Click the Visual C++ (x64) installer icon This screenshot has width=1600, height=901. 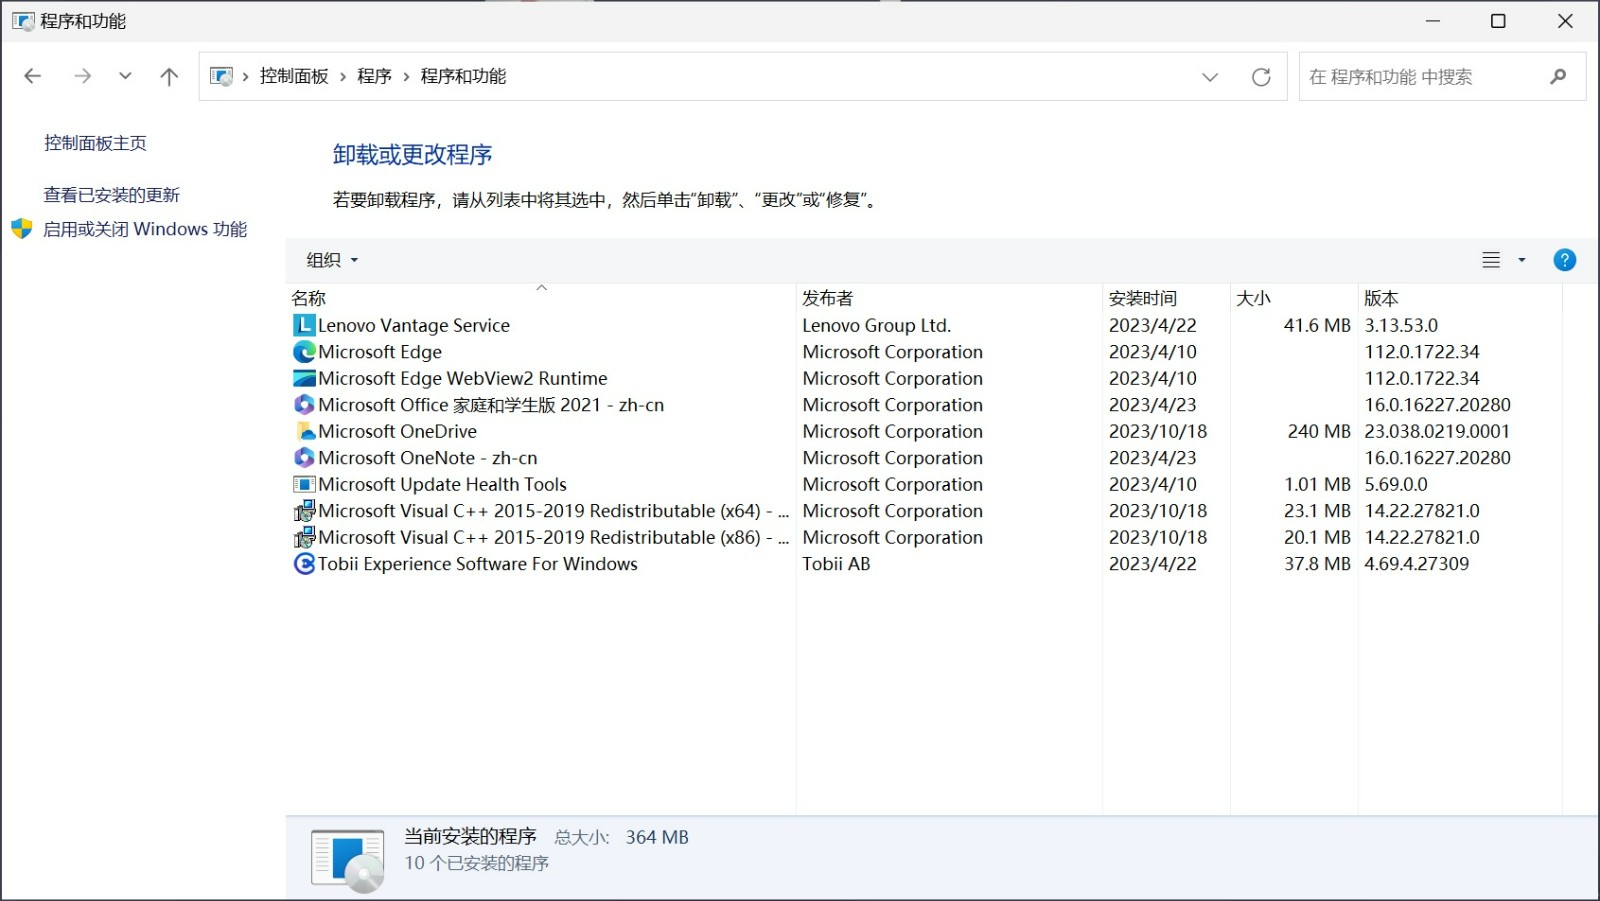click(304, 511)
